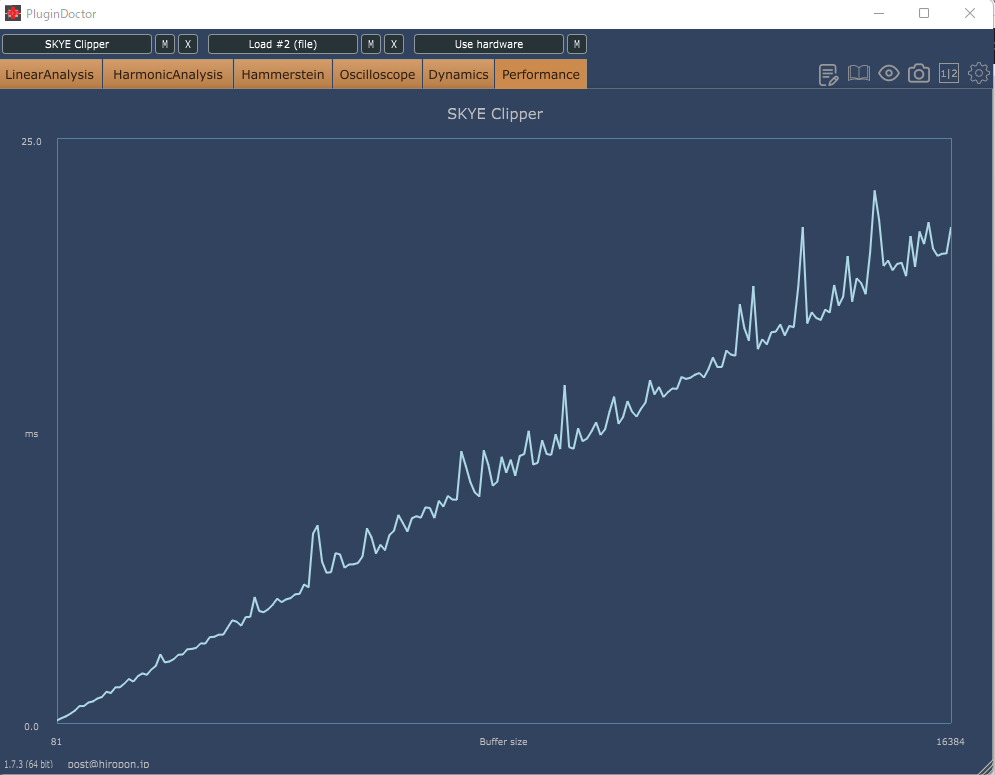Open the Oscilloscope tab

tap(377, 74)
